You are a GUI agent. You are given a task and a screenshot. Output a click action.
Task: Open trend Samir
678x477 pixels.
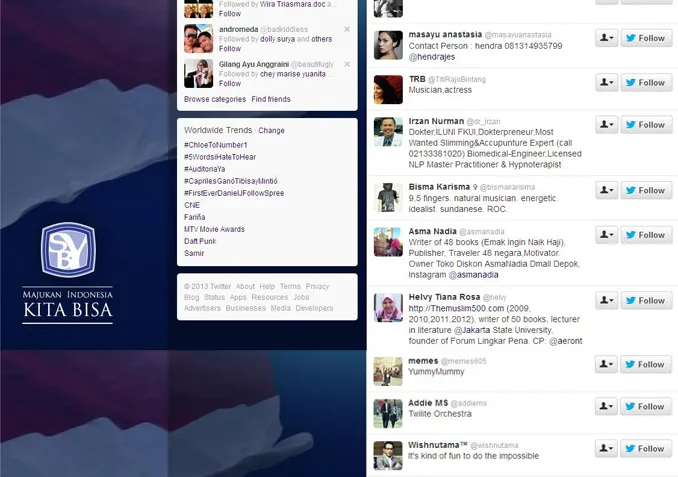click(194, 253)
